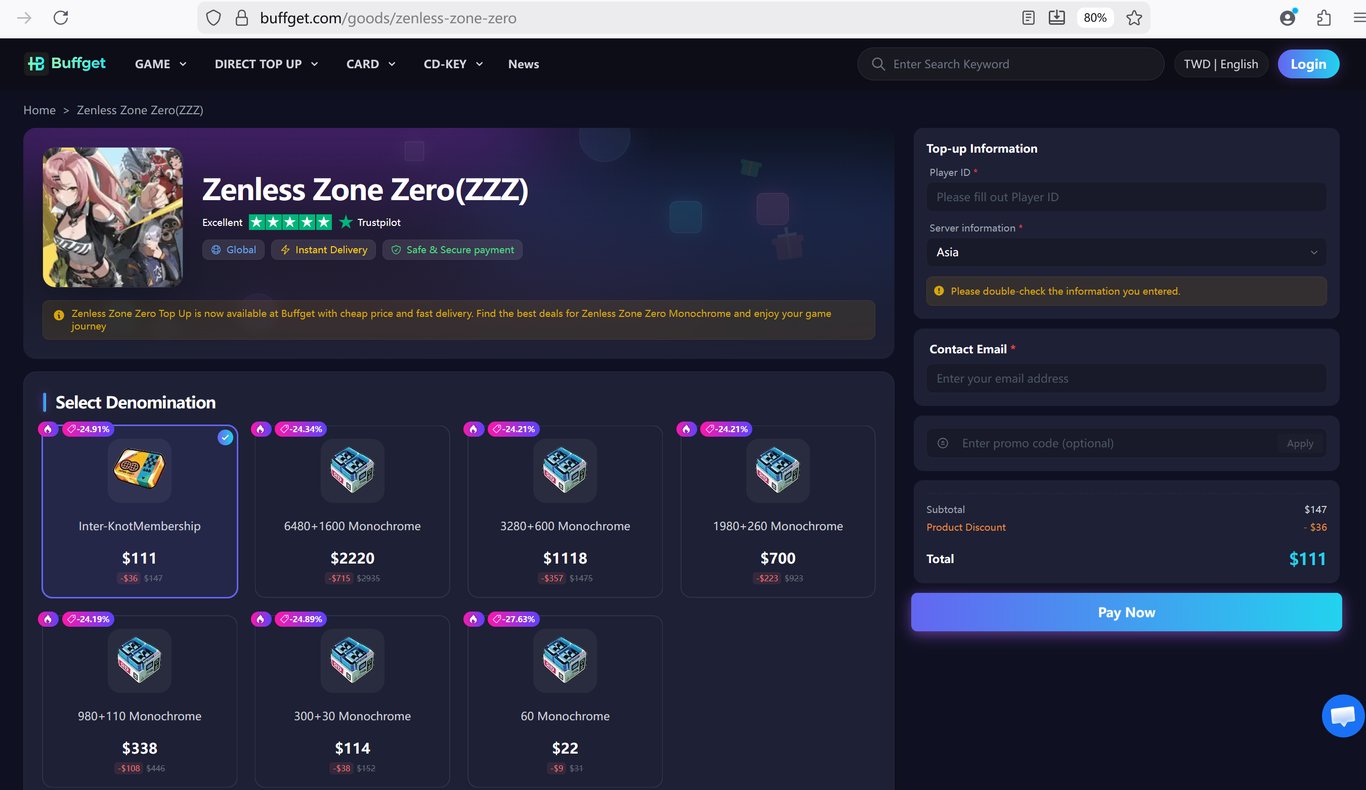The width and height of the screenshot is (1366, 790).
Task: Click the Zenless Zone Zero(ZZZ) breadcrumb
Action: click(x=140, y=110)
